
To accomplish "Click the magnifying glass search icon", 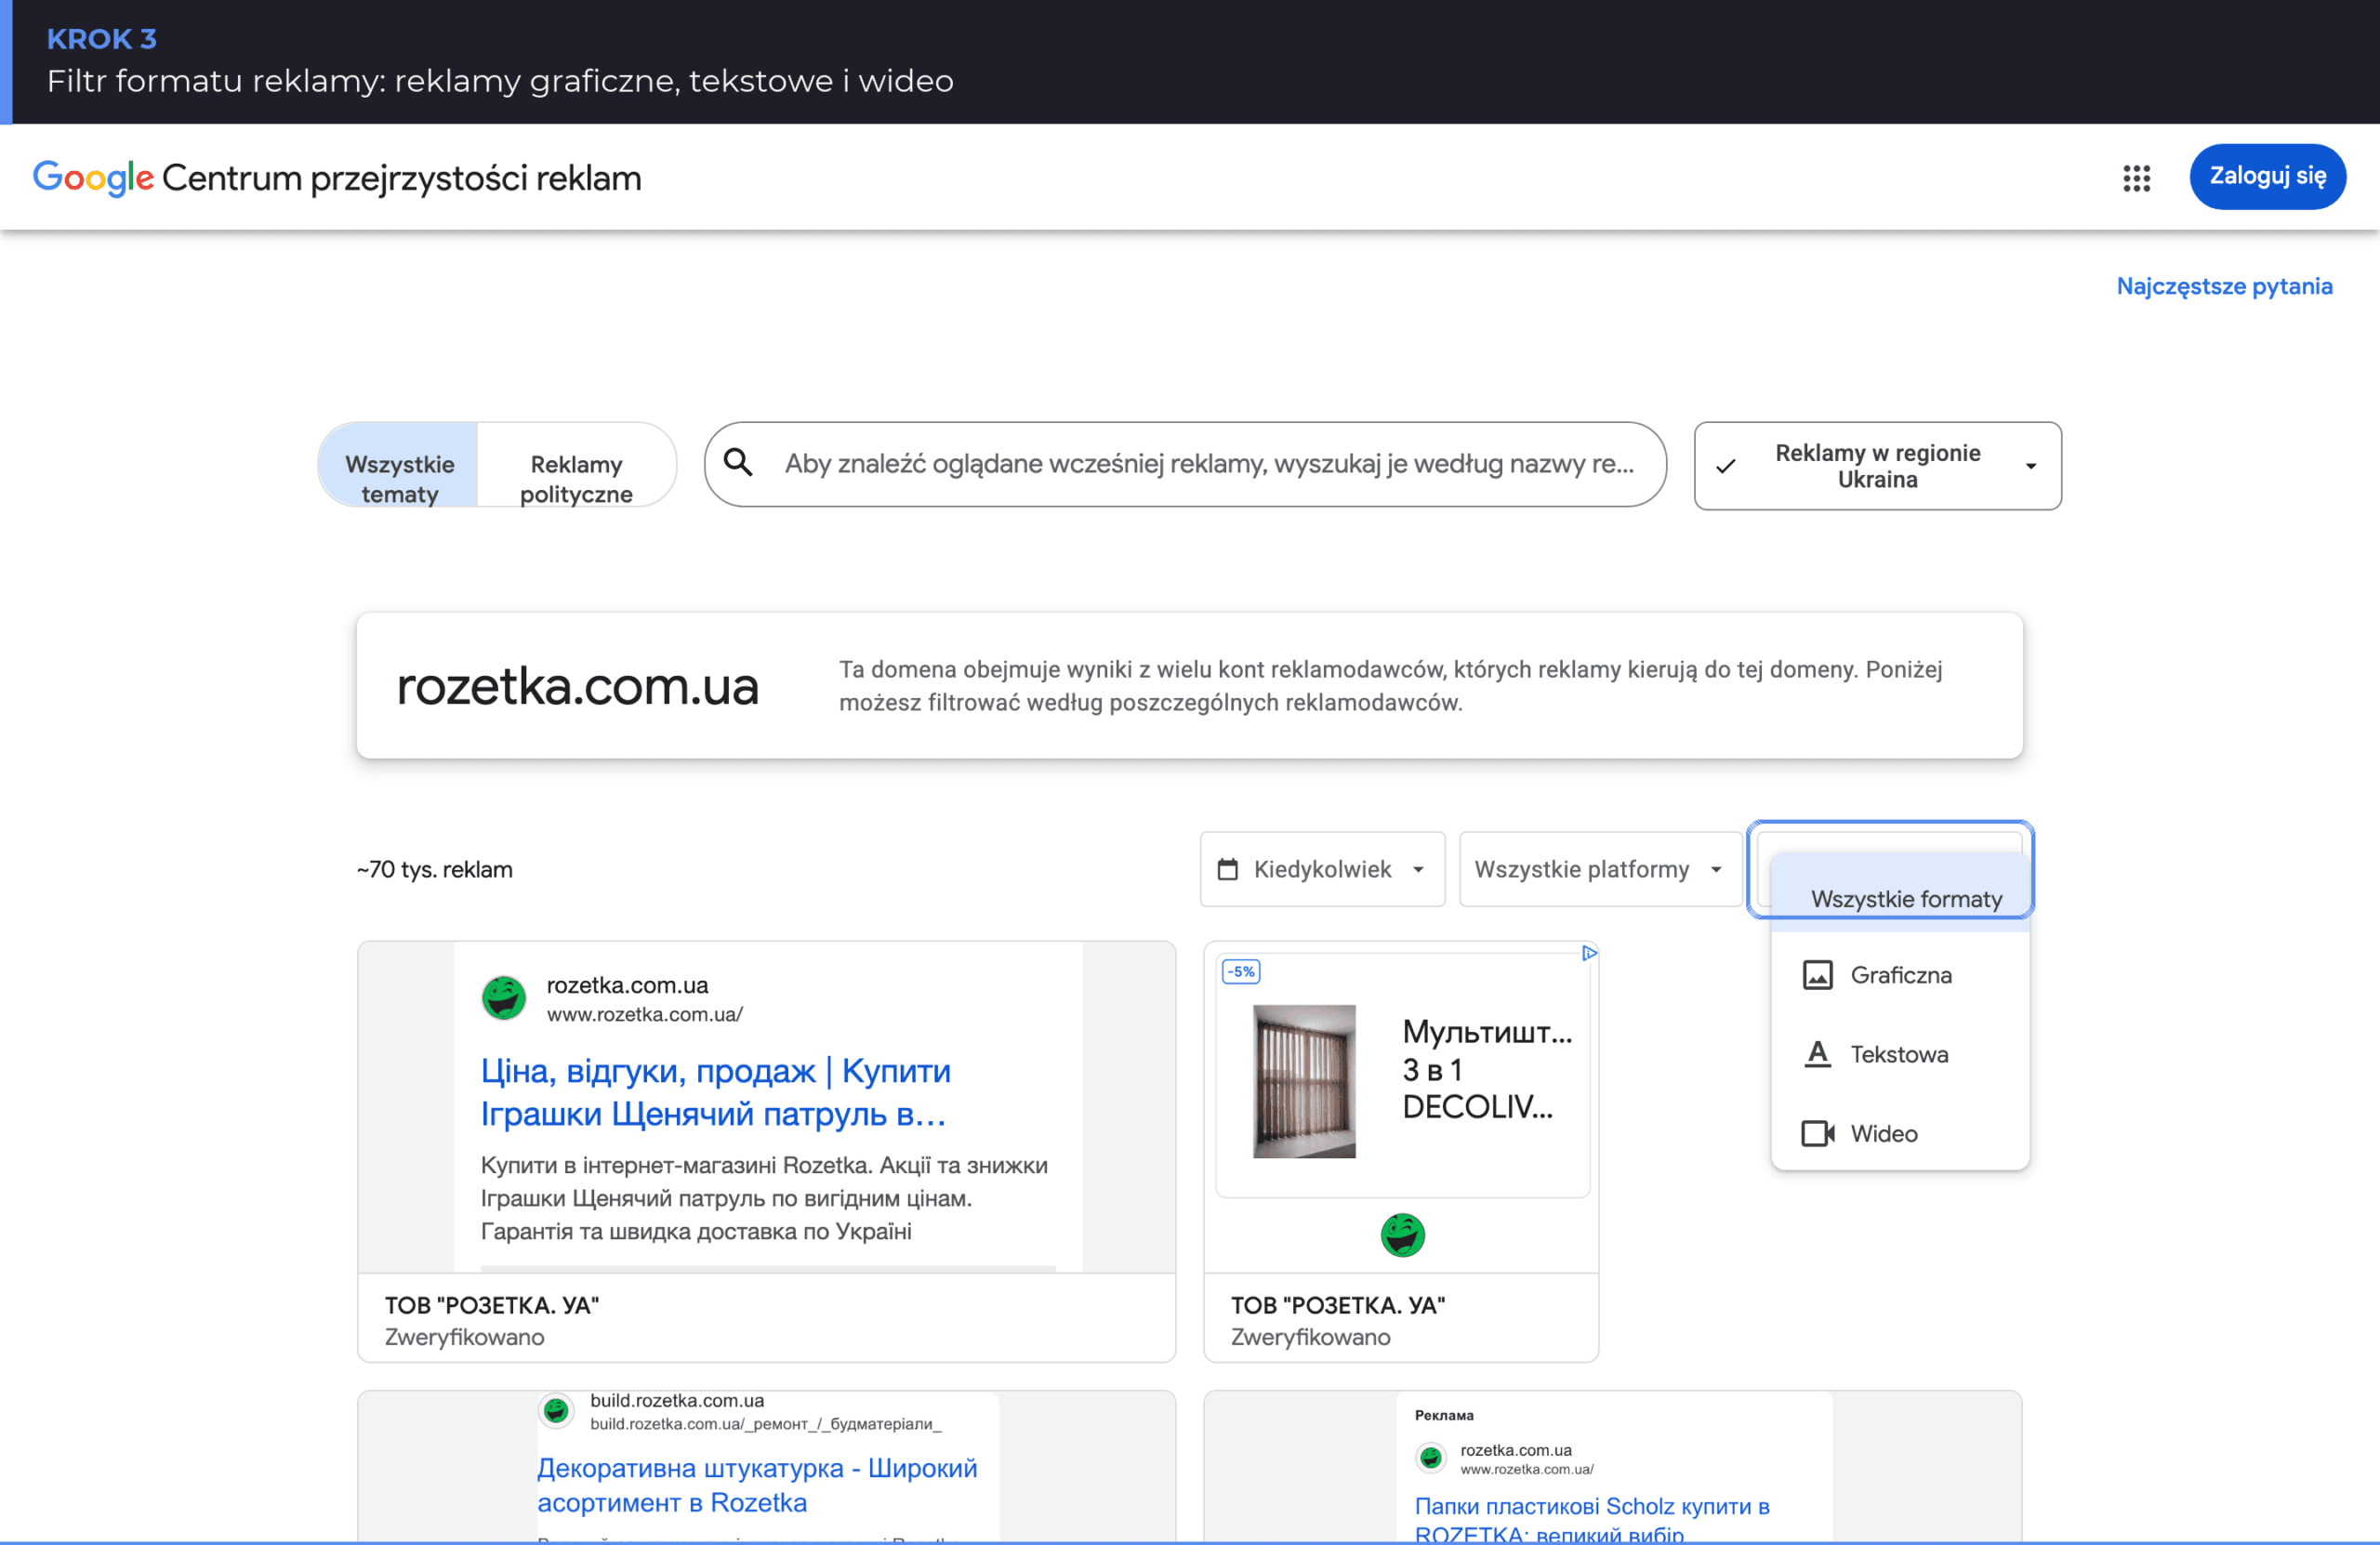I will [x=738, y=462].
